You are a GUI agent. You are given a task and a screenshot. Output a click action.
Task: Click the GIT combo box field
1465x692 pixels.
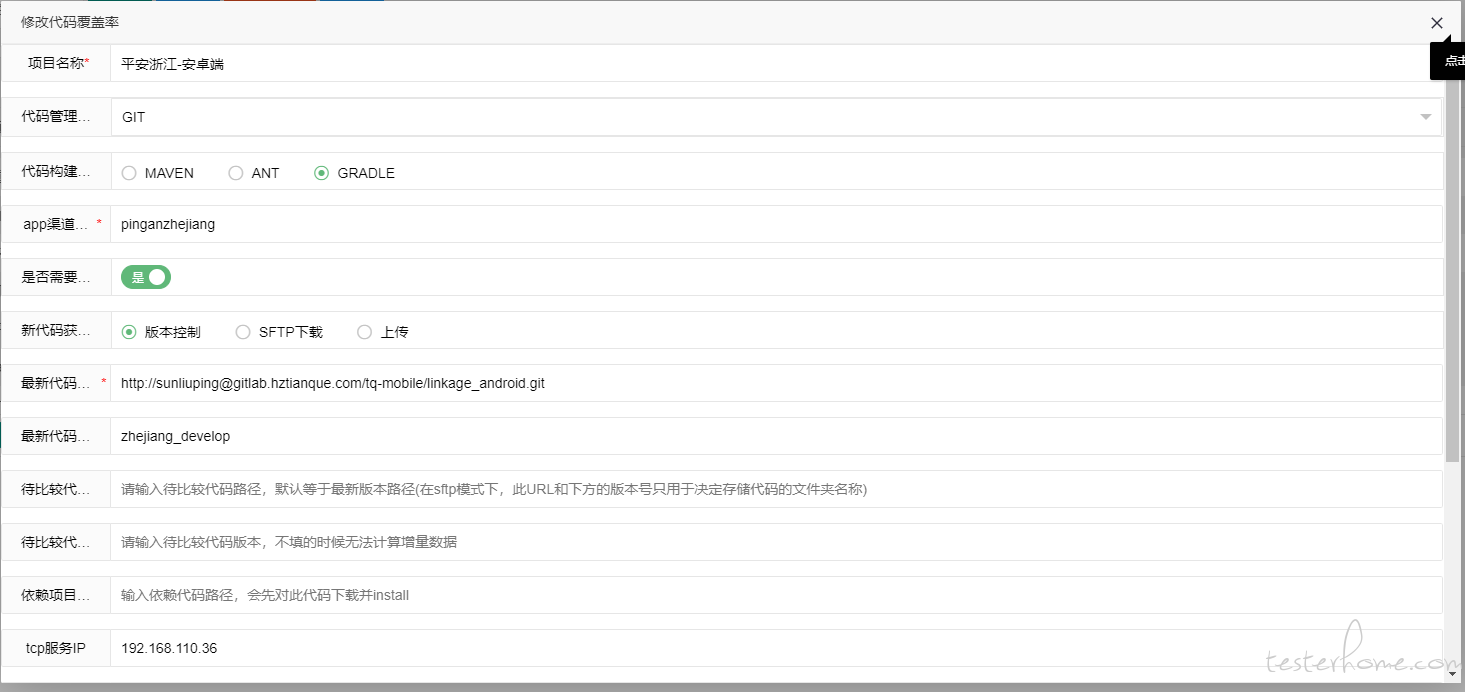point(776,117)
